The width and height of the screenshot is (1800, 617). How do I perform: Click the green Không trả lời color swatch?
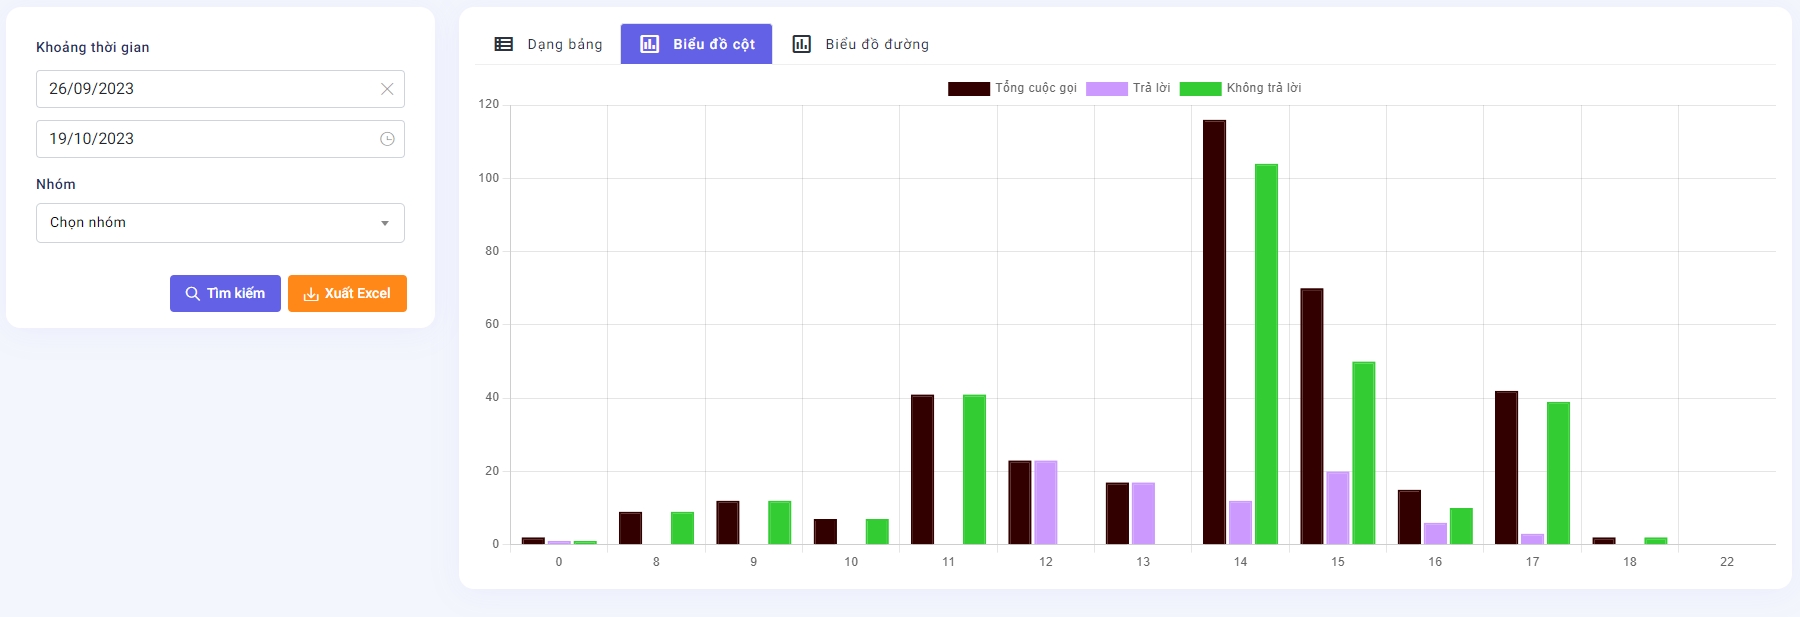pyautogui.click(x=1200, y=89)
